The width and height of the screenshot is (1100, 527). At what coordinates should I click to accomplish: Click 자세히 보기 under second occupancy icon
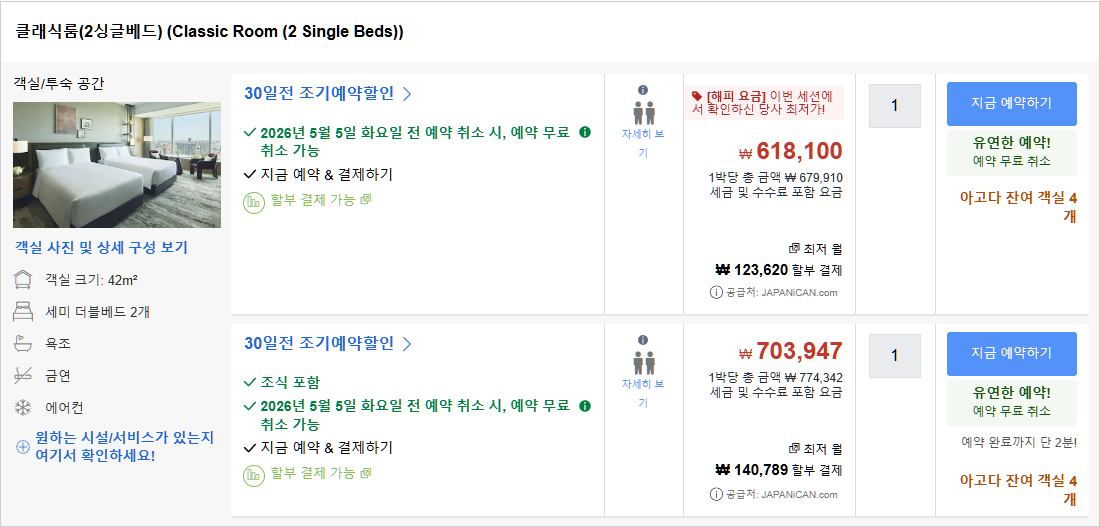[x=643, y=393]
